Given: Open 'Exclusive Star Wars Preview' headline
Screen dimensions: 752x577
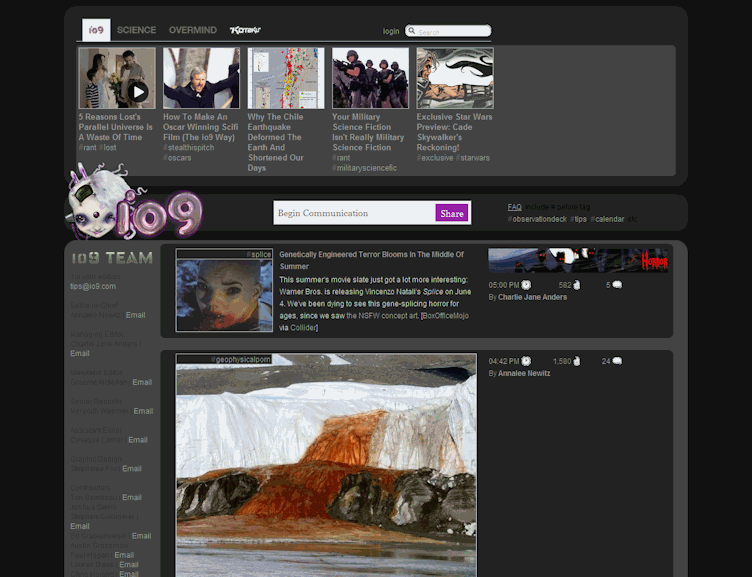Looking at the screenshot, I should [454, 132].
